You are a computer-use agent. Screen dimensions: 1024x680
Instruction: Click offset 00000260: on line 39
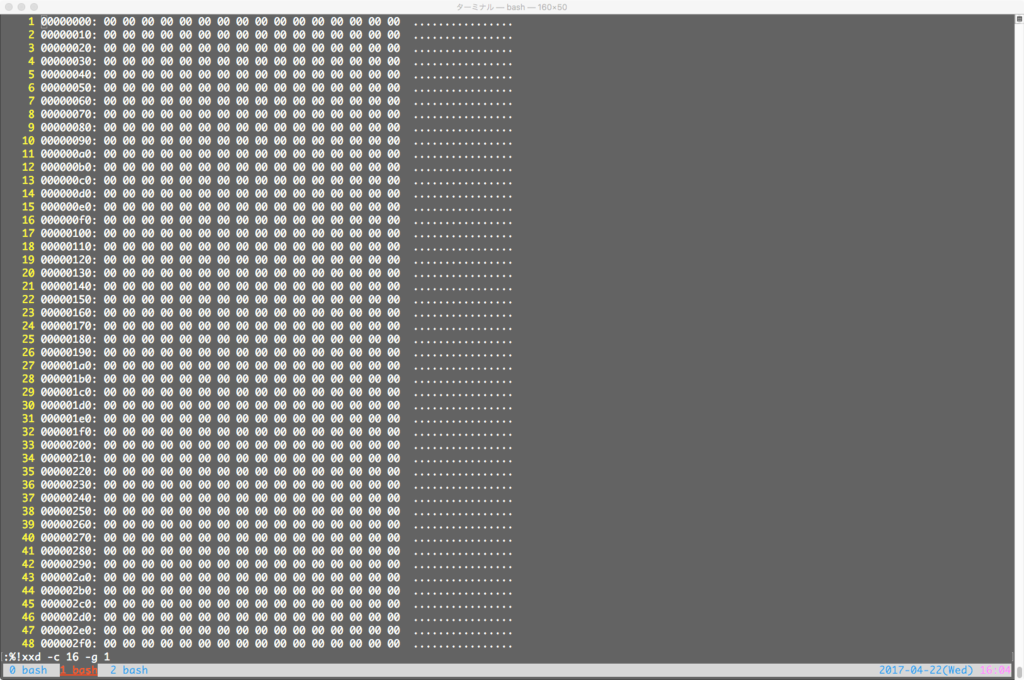tap(69, 524)
